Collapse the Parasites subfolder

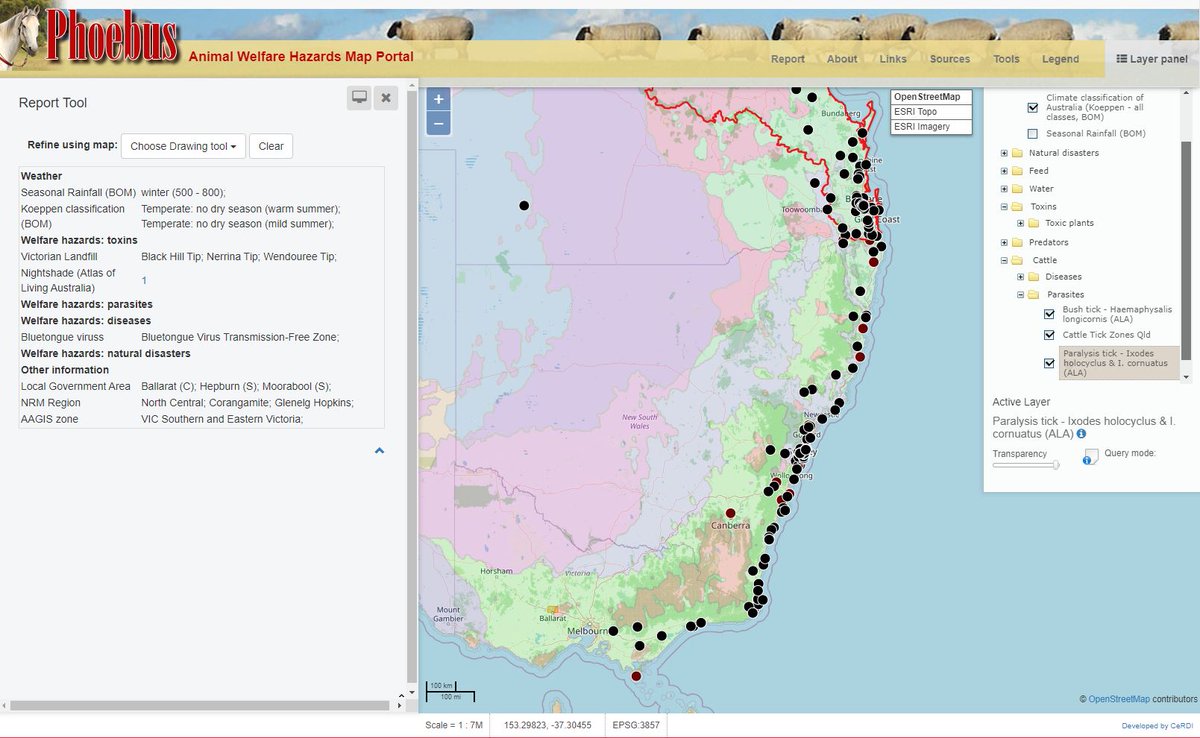pyautogui.click(x=1021, y=295)
